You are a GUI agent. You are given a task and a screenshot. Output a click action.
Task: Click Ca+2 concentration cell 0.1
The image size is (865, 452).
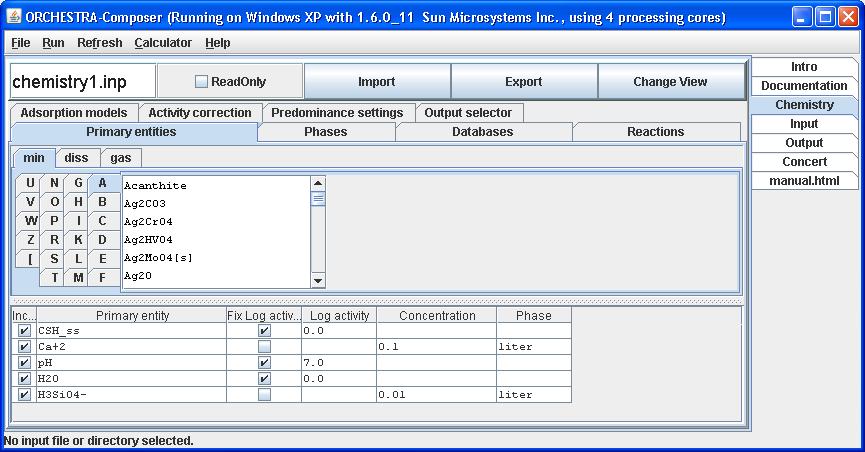tap(437, 347)
